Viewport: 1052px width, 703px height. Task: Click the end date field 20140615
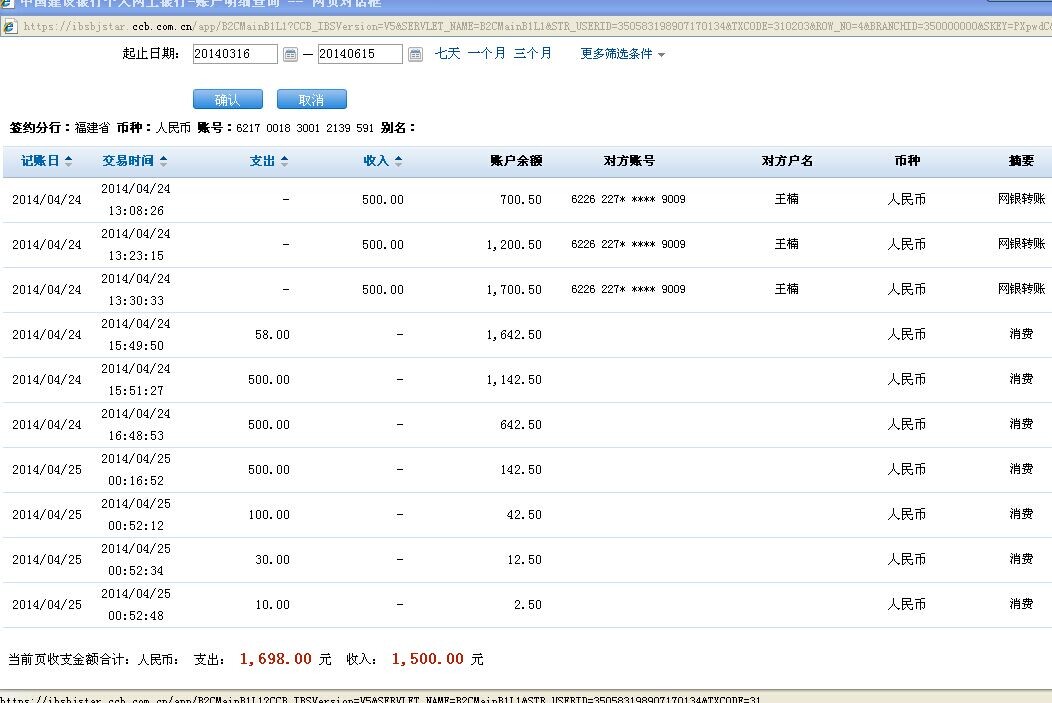(360, 54)
